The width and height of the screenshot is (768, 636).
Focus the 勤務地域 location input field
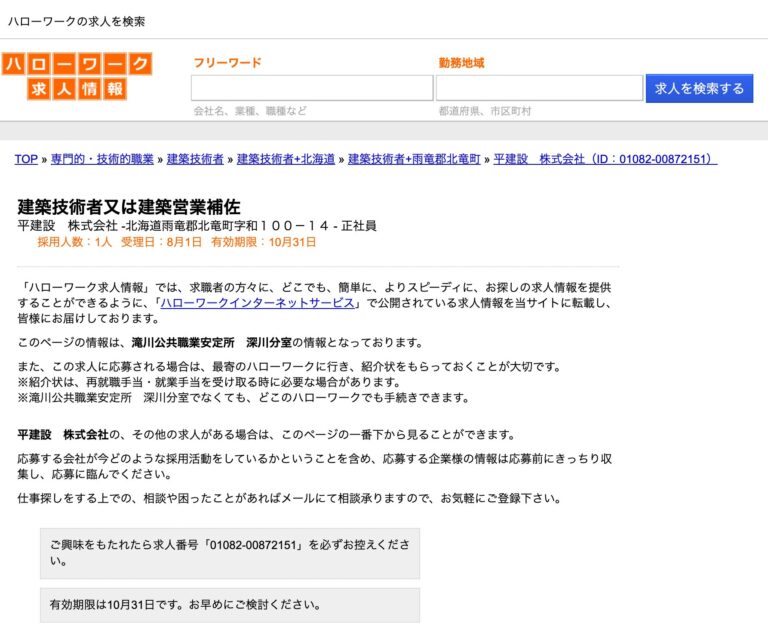point(539,88)
